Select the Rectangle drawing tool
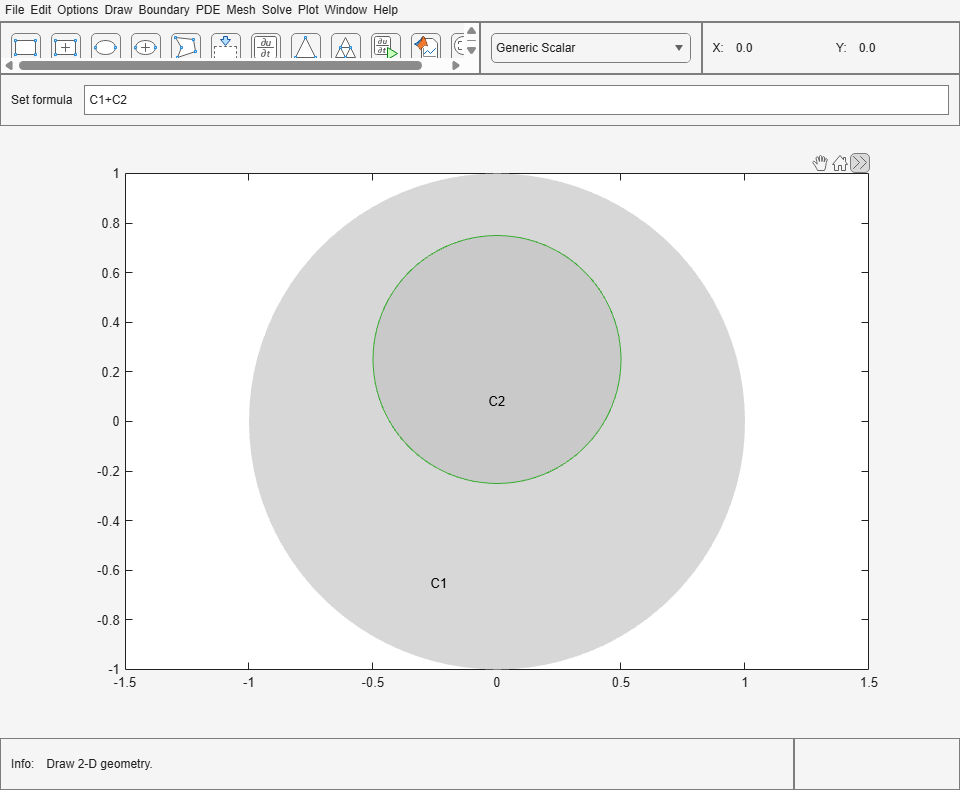Viewport: 960px width, 790px height. pos(25,46)
